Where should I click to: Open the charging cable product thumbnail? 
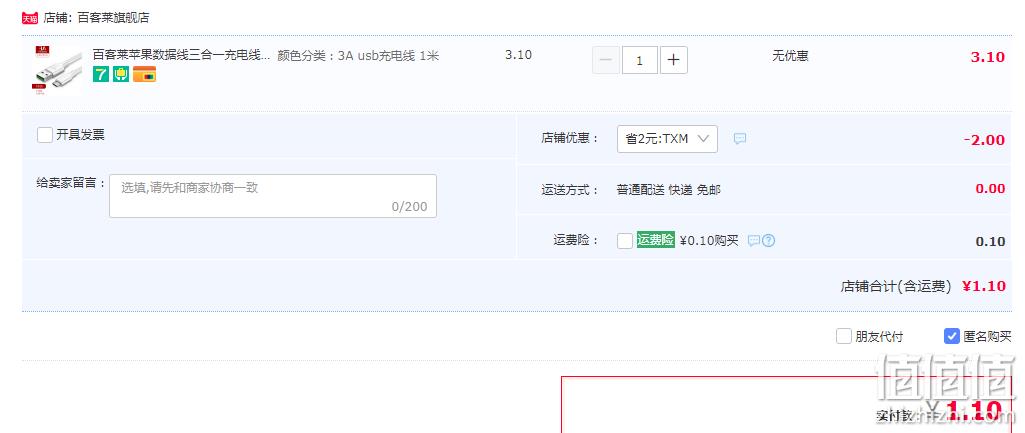(58, 69)
